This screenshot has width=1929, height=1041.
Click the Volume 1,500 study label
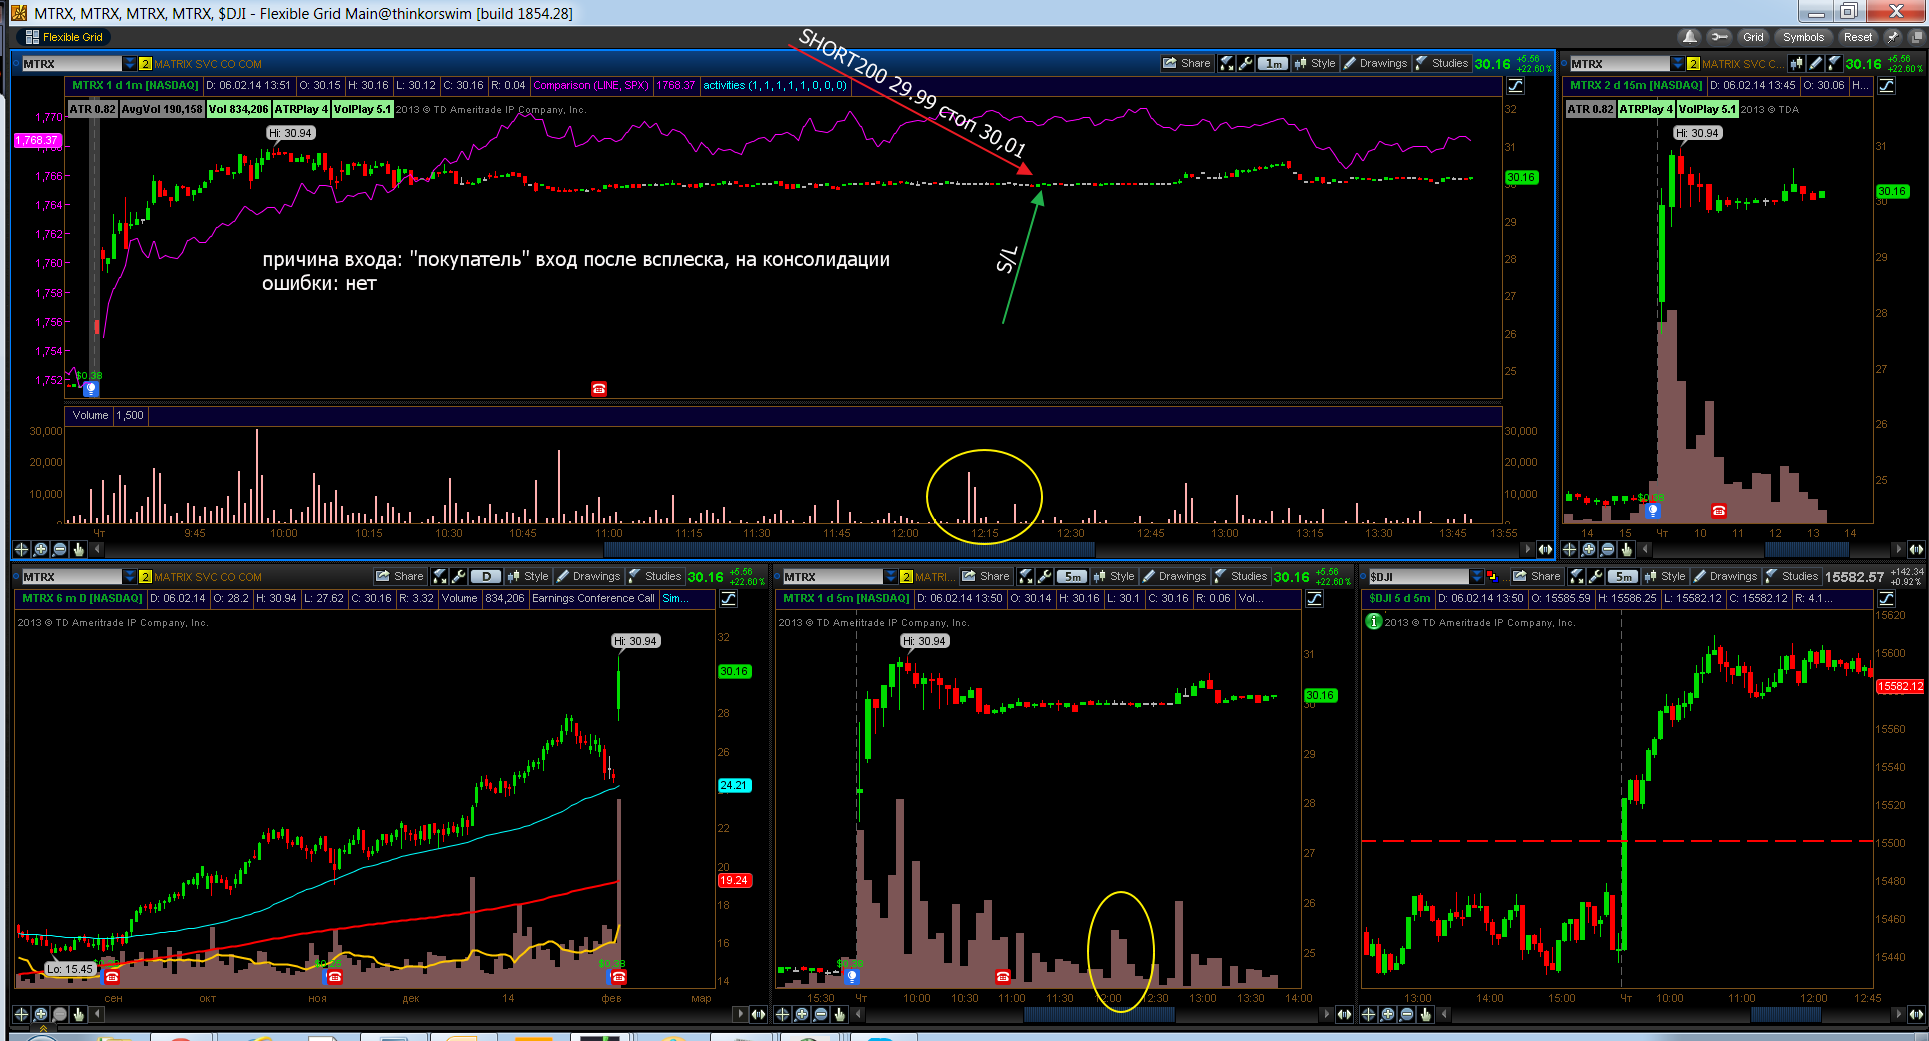(x=108, y=415)
